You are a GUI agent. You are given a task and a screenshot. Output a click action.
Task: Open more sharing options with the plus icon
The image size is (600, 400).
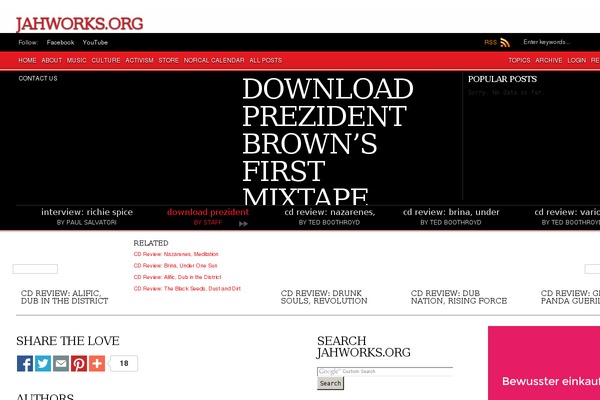point(97,363)
